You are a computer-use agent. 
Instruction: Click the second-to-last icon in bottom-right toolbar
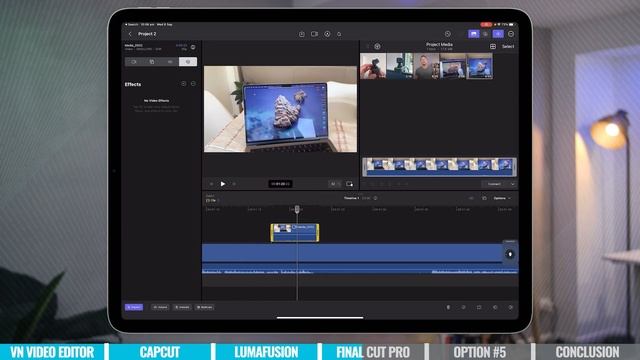pyautogui.click(x=495, y=307)
